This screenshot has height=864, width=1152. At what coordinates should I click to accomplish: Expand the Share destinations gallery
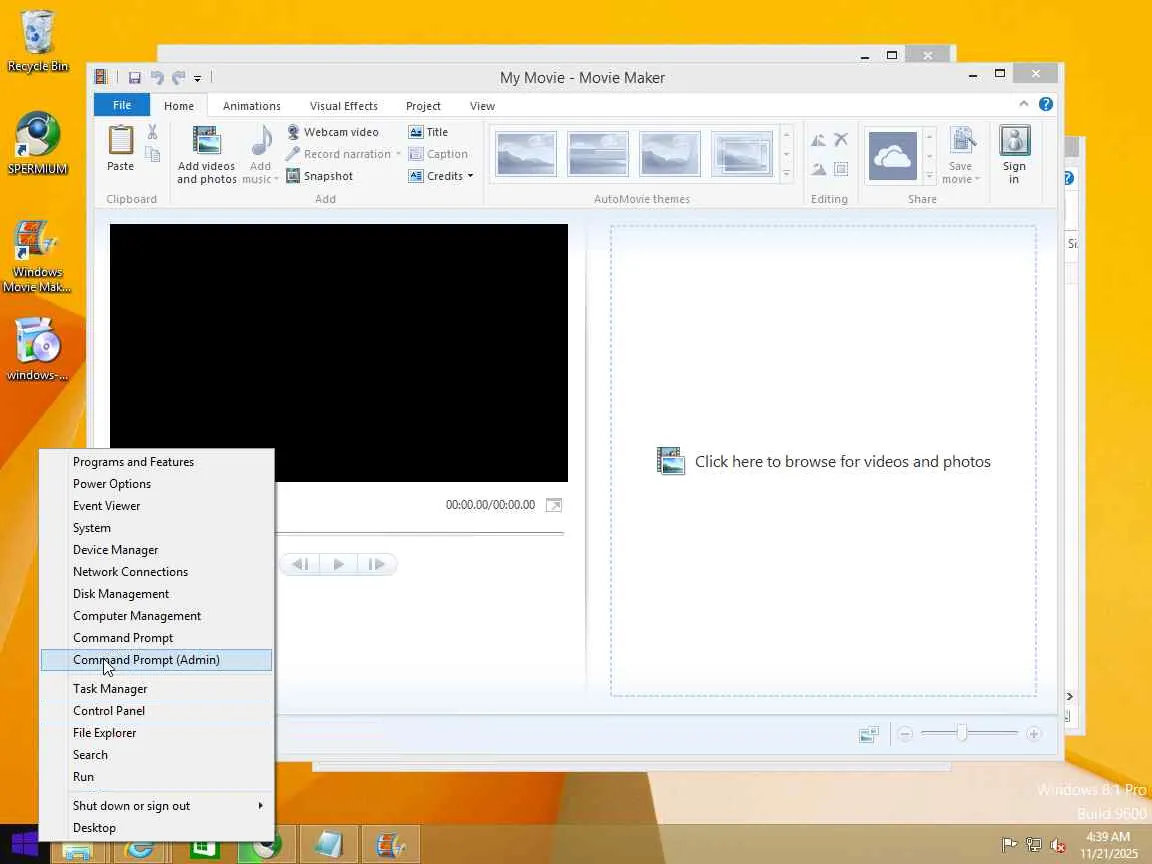click(929, 176)
